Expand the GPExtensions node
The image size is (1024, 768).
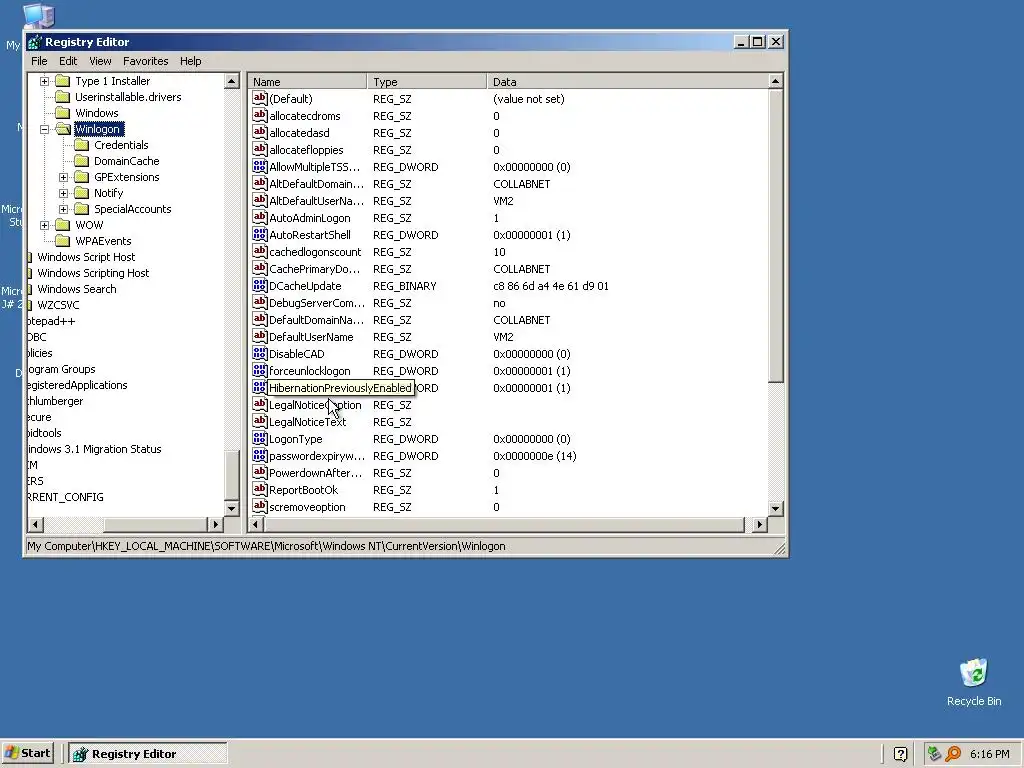(x=63, y=177)
